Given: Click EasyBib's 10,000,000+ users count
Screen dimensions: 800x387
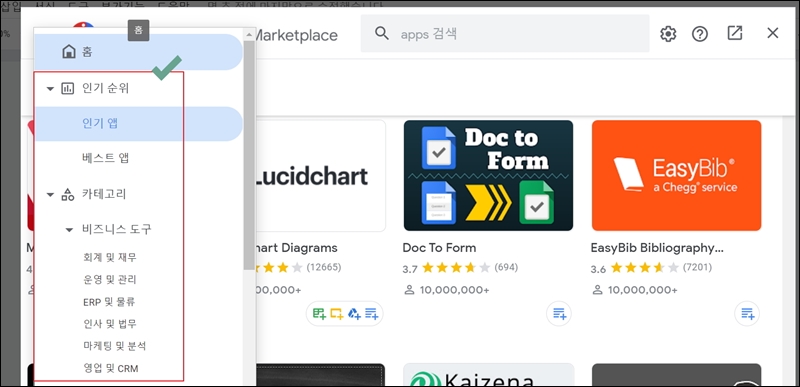Looking at the screenshot, I should [x=642, y=290].
